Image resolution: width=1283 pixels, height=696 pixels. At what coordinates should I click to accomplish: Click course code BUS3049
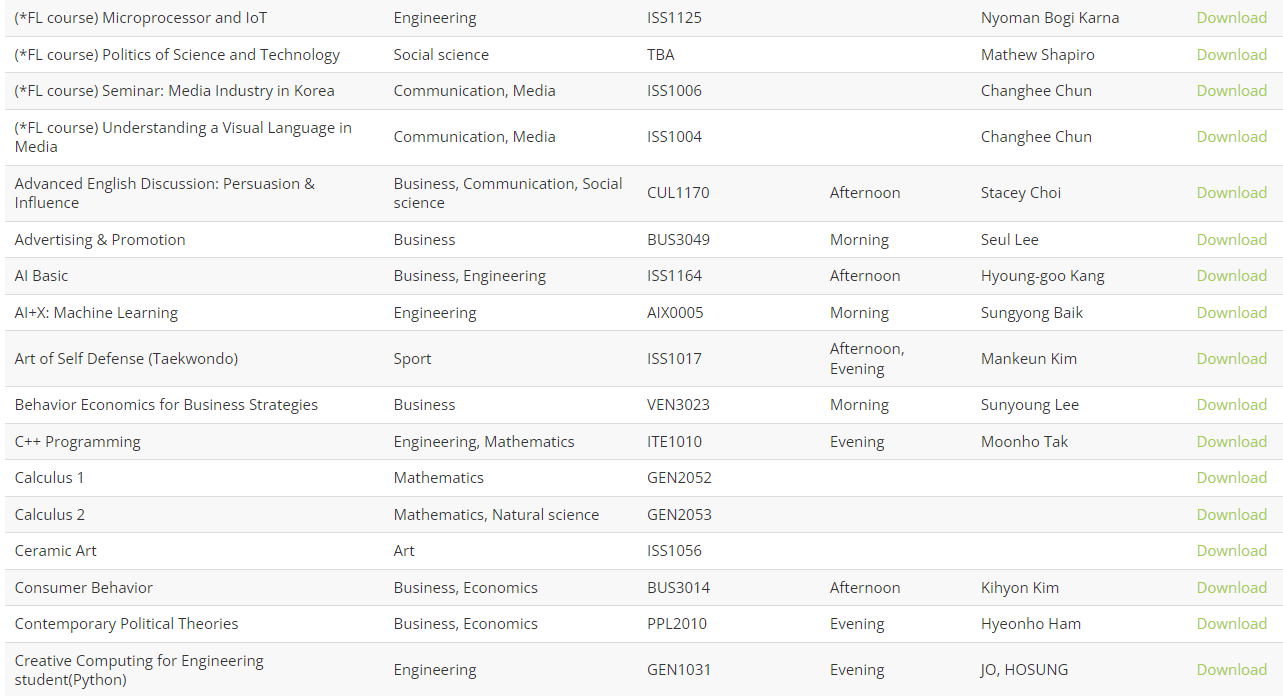pos(678,240)
